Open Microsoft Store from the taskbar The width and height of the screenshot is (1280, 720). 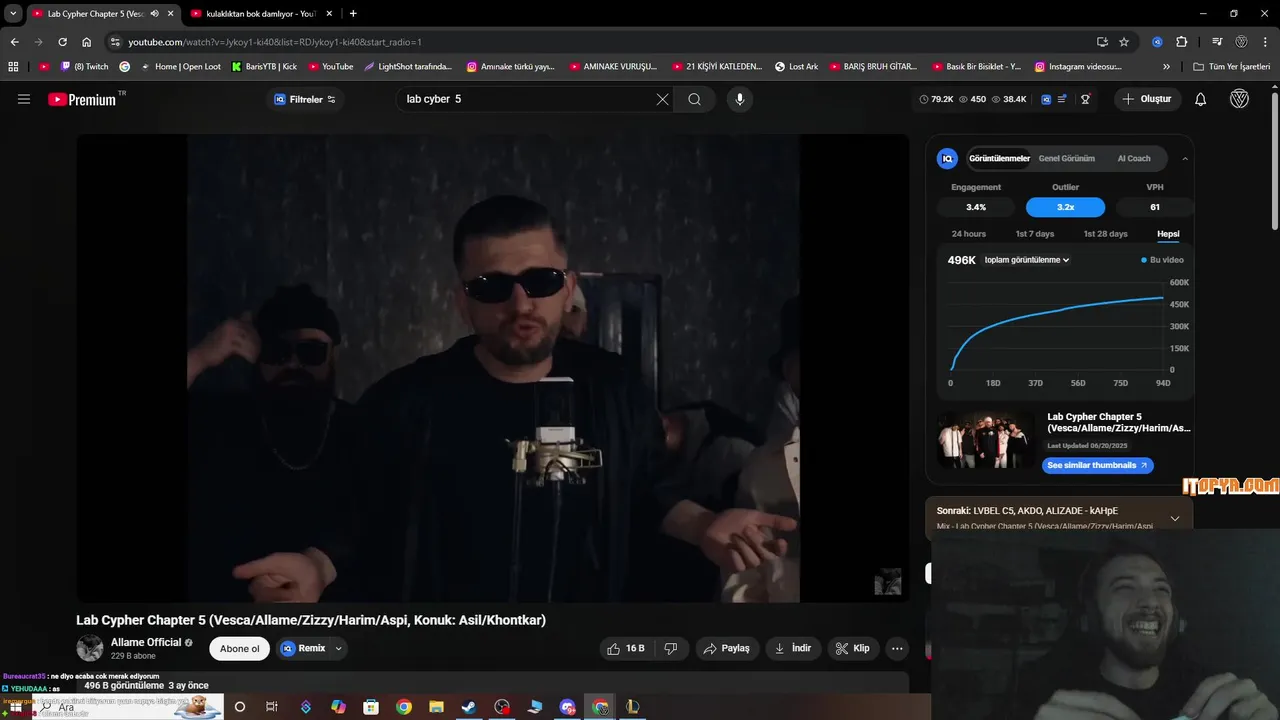click(371, 707)
